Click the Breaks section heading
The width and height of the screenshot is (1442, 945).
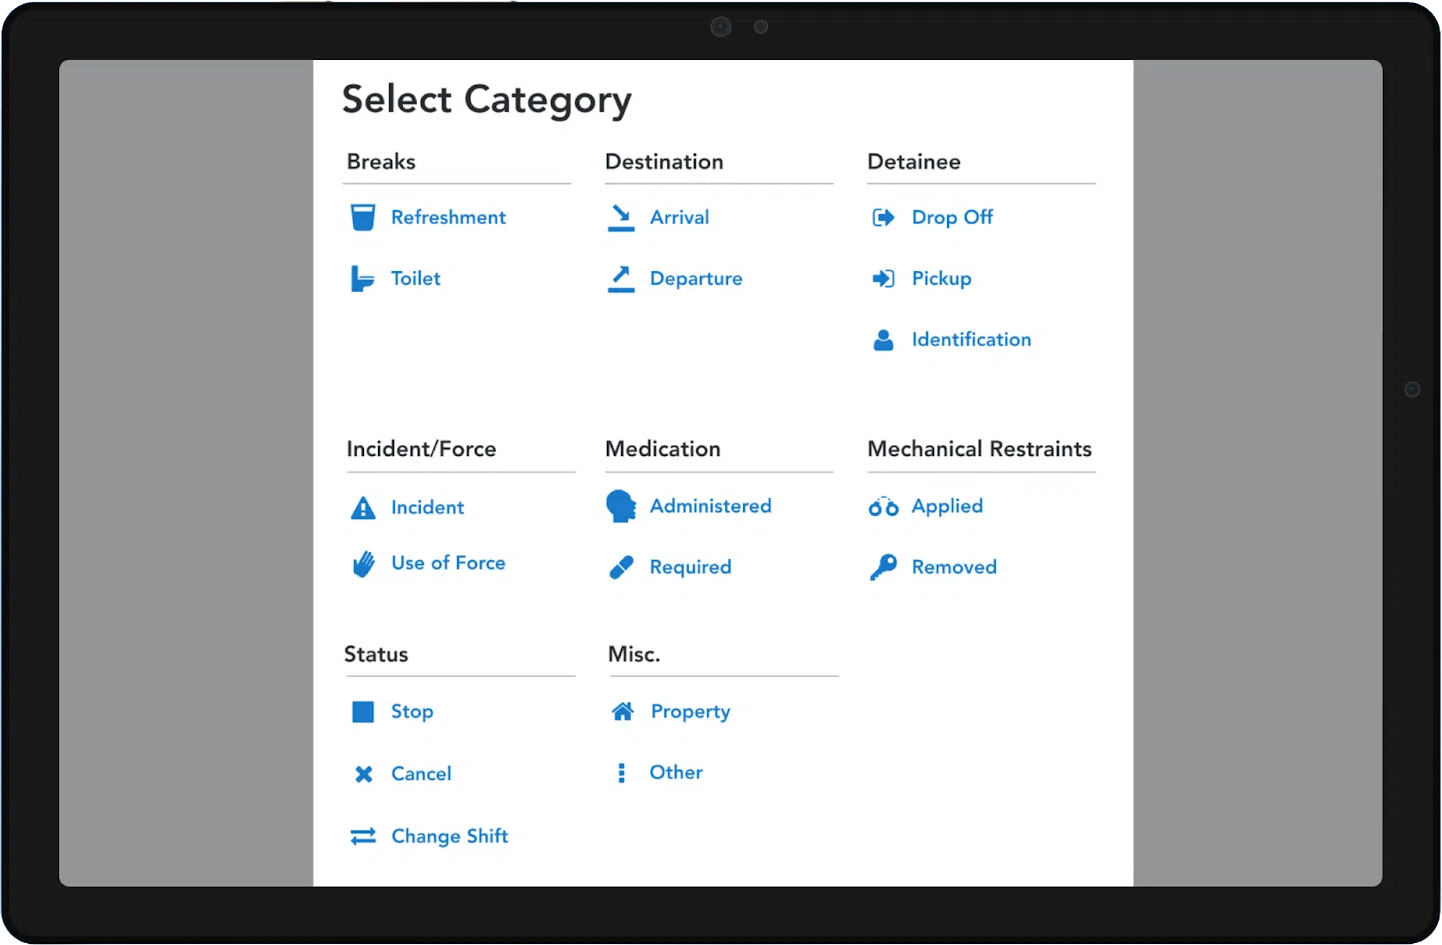click(x=381, y=161)
